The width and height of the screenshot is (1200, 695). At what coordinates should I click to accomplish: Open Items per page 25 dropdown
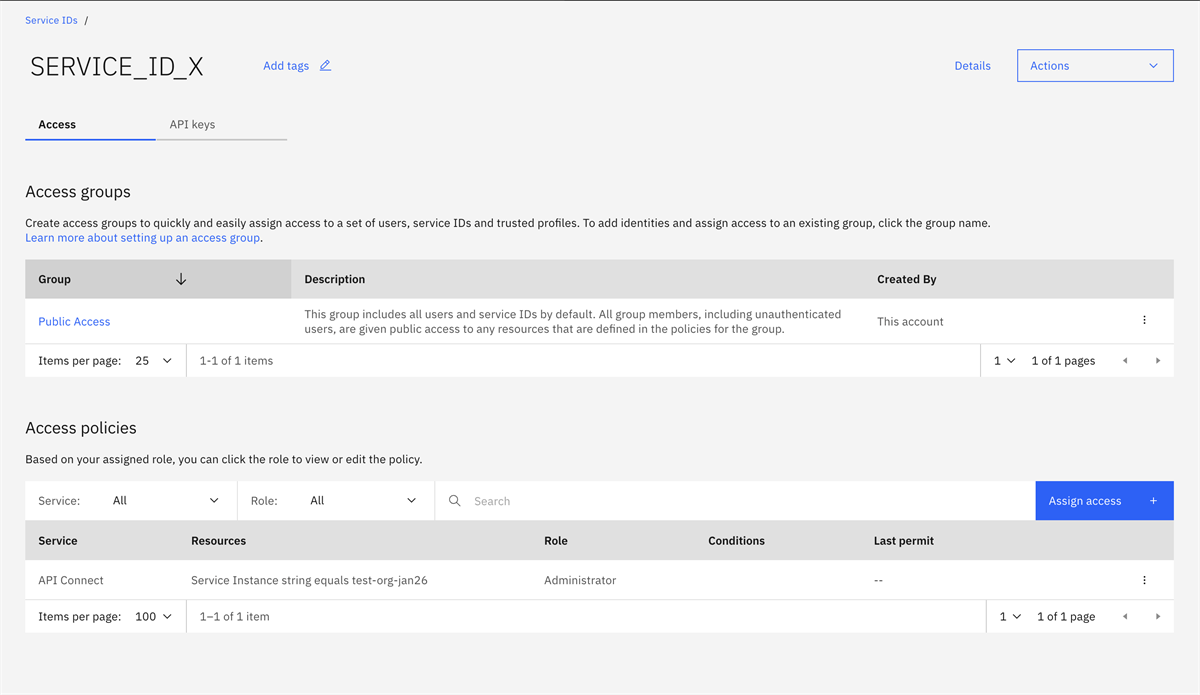pyautogui.click(x=154, y=361)
